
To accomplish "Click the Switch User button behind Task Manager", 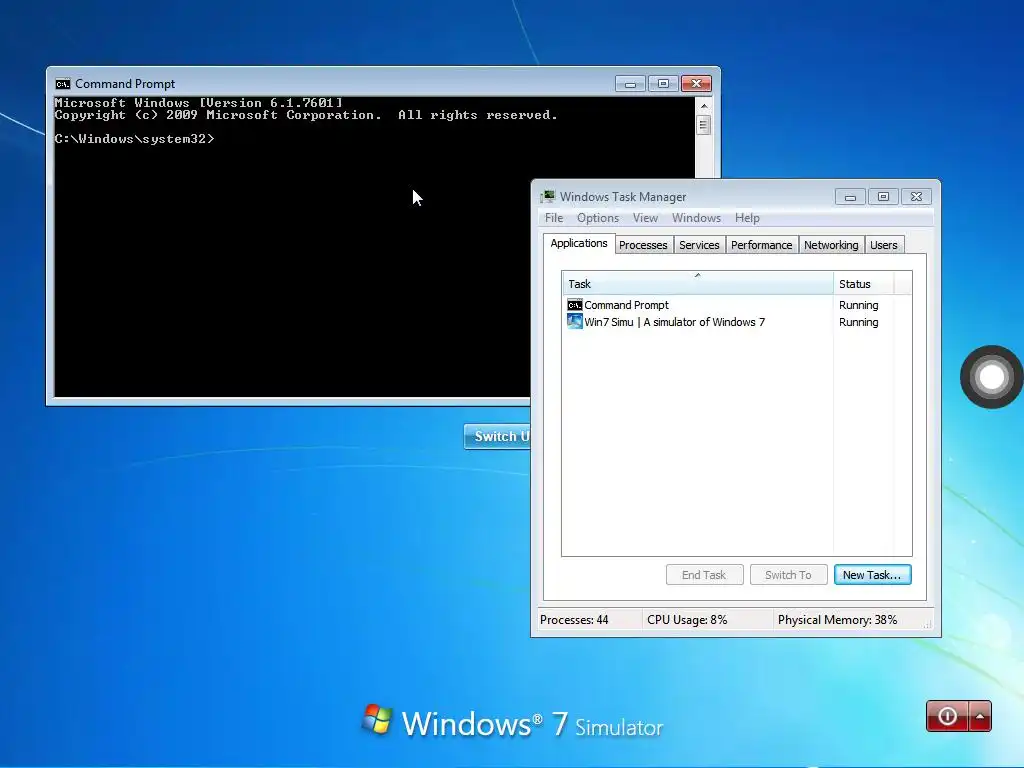I will (x=498, y=436).
